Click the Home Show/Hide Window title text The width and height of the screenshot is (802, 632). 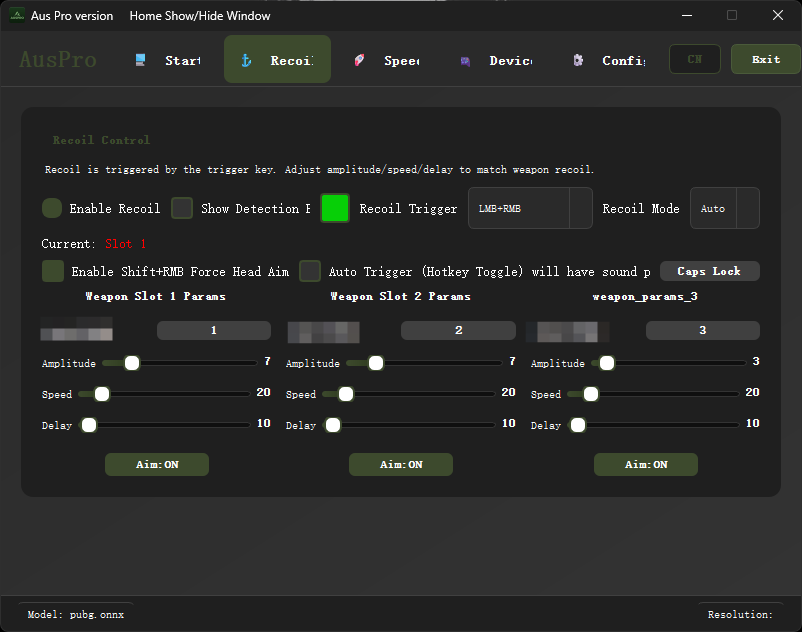point(200,16)
